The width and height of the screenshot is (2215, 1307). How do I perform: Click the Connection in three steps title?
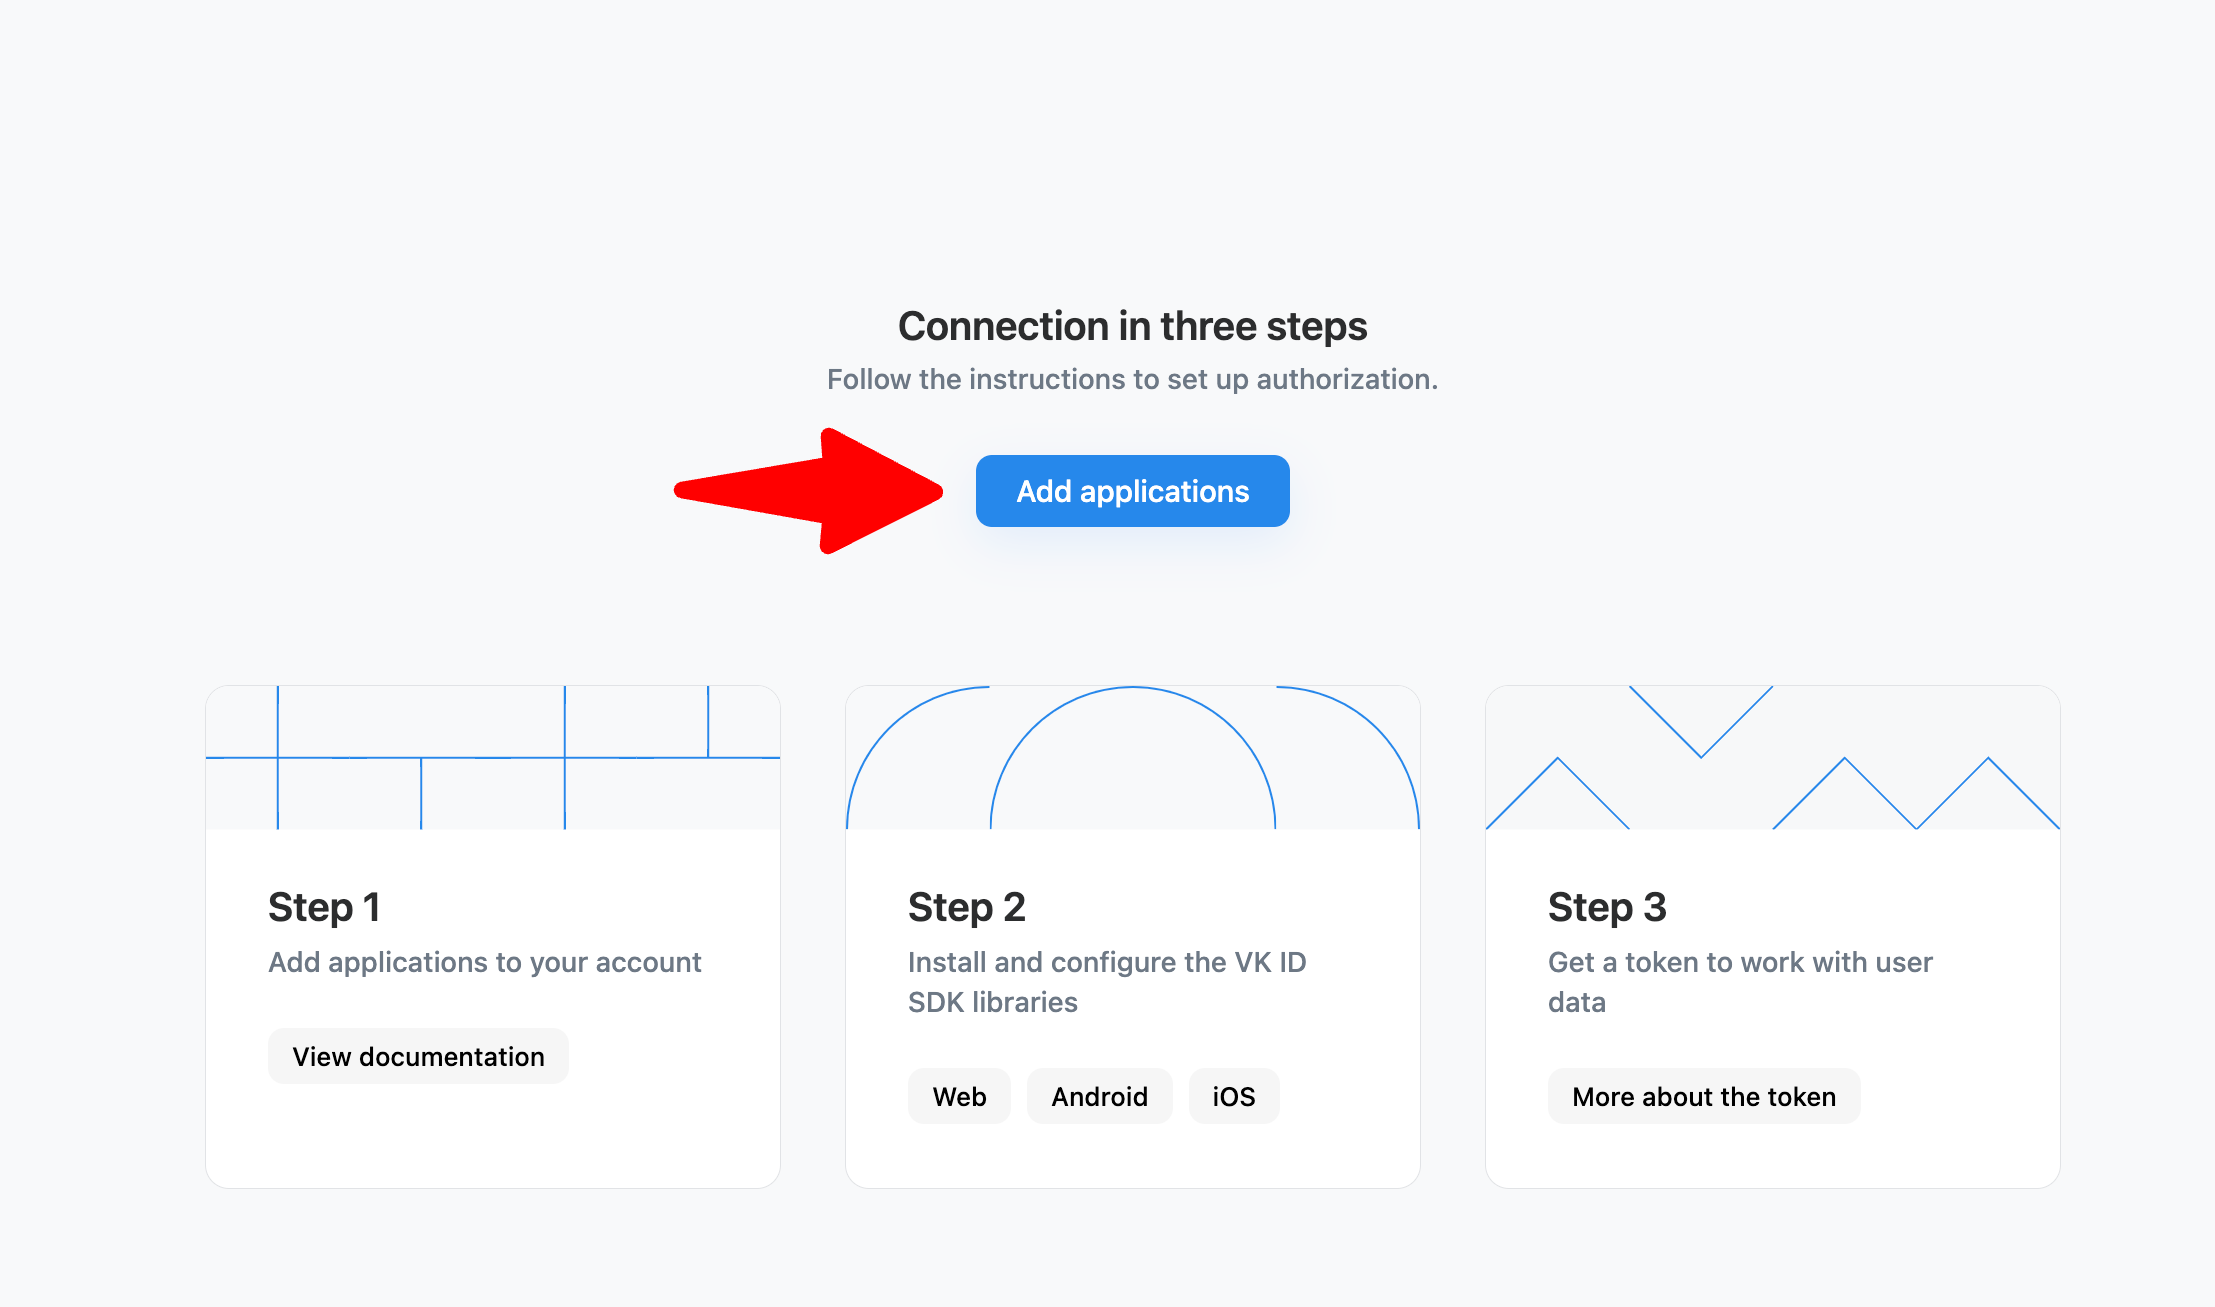(x=1132, y=326)
